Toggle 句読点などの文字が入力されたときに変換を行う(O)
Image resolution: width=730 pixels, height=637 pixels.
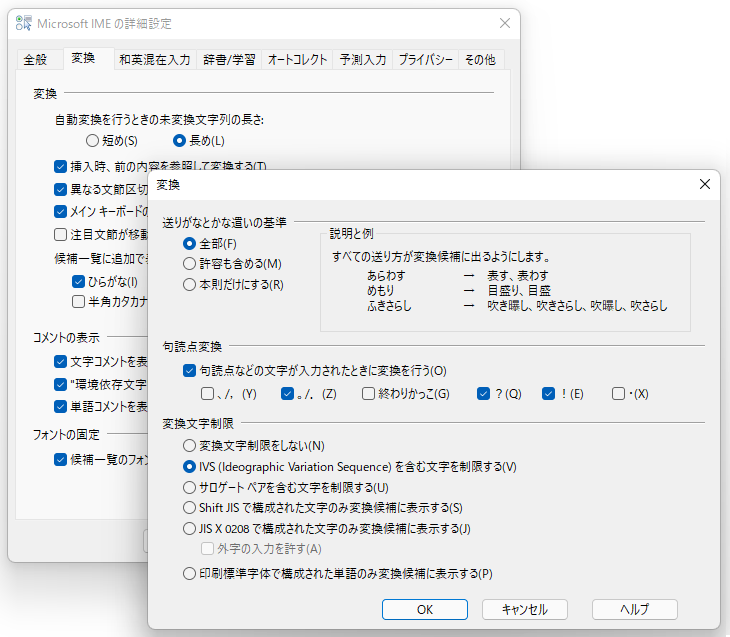[189, 371]
